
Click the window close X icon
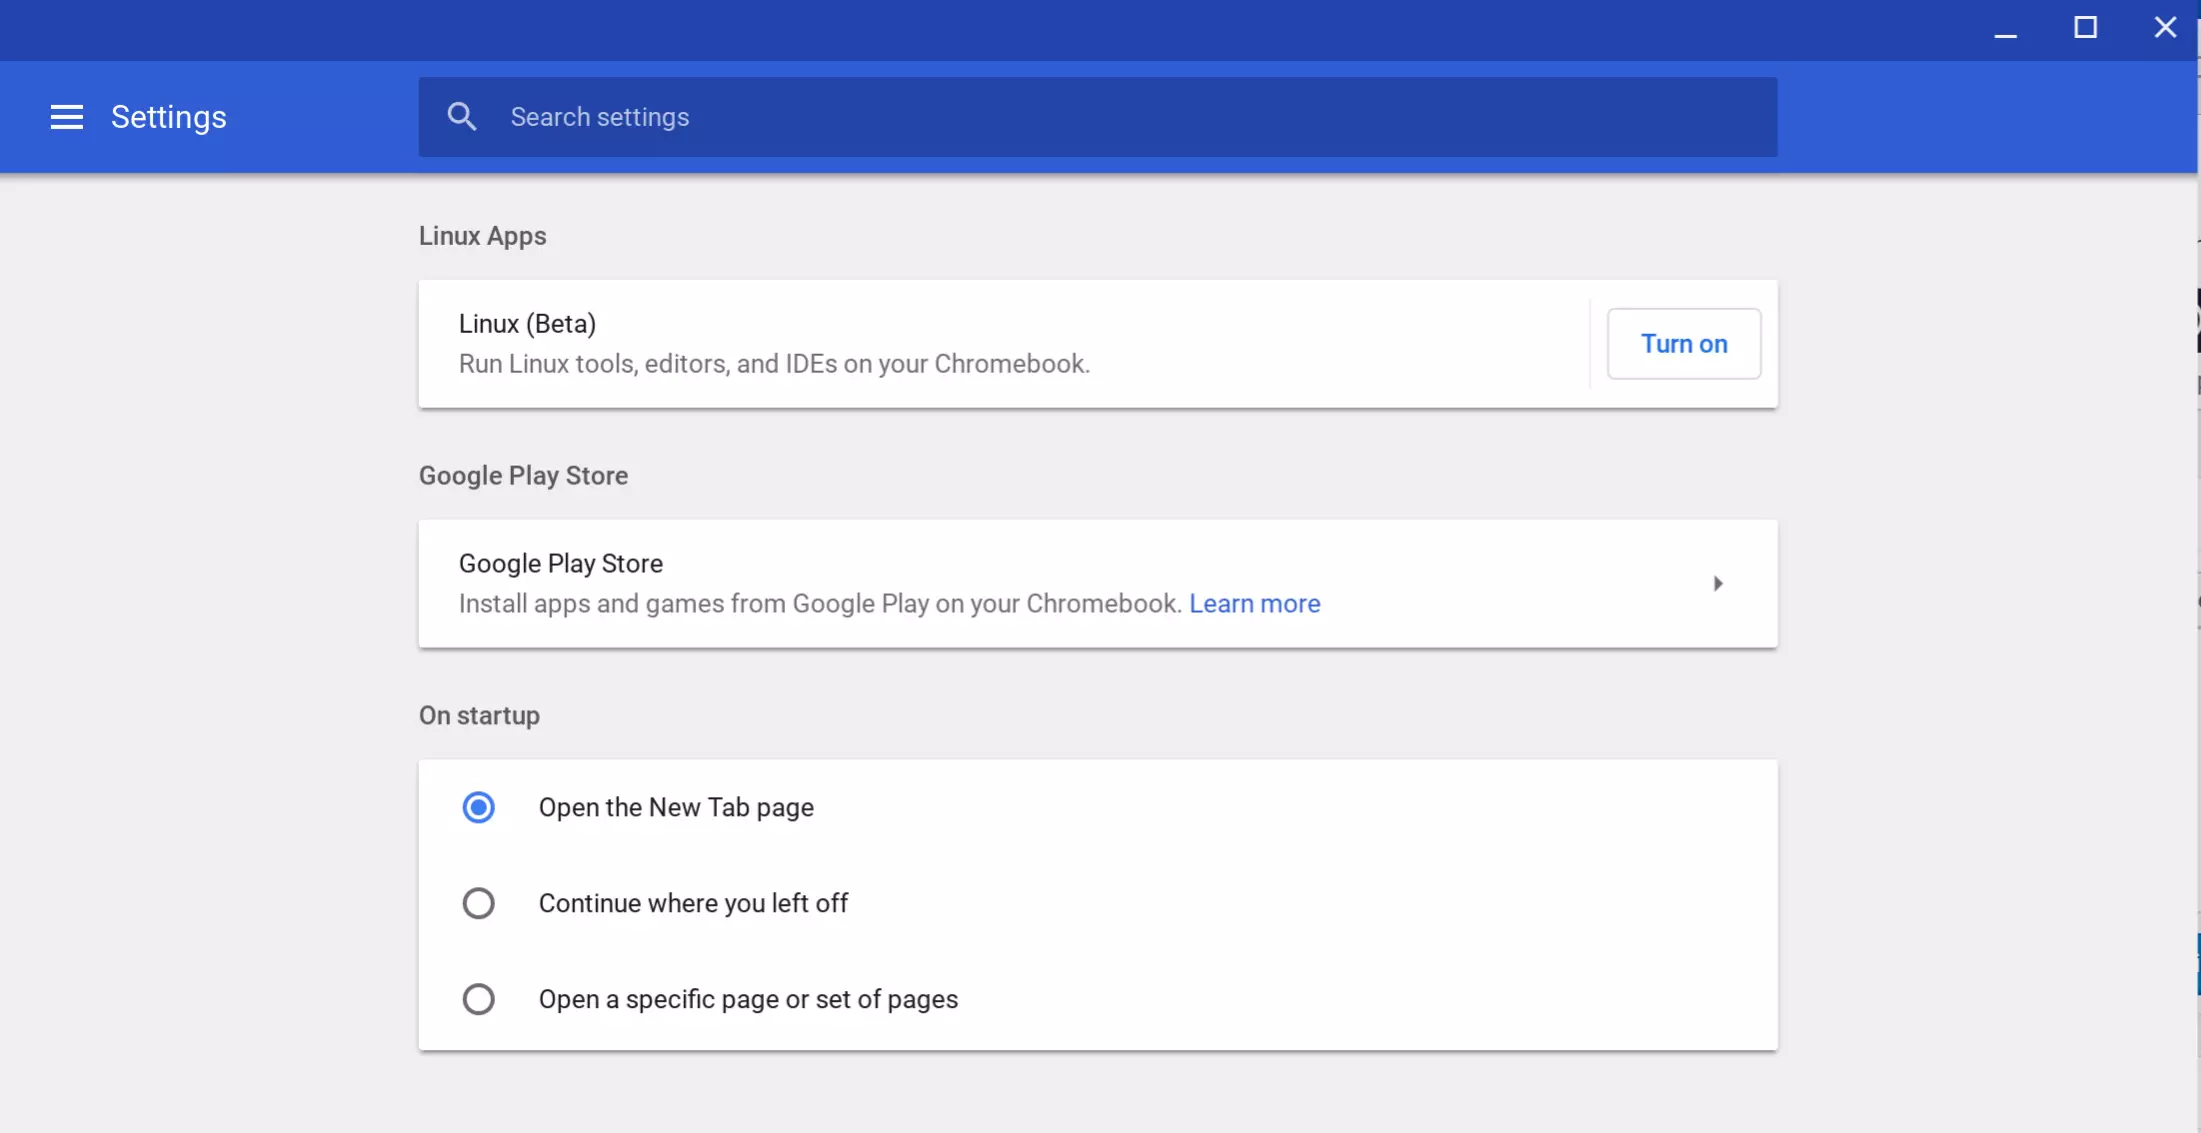point(2165,28)
